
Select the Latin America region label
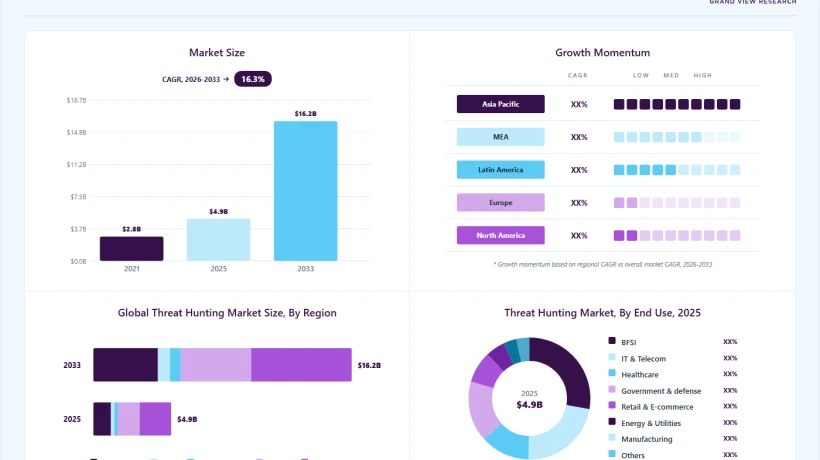(x=500, y=170)
